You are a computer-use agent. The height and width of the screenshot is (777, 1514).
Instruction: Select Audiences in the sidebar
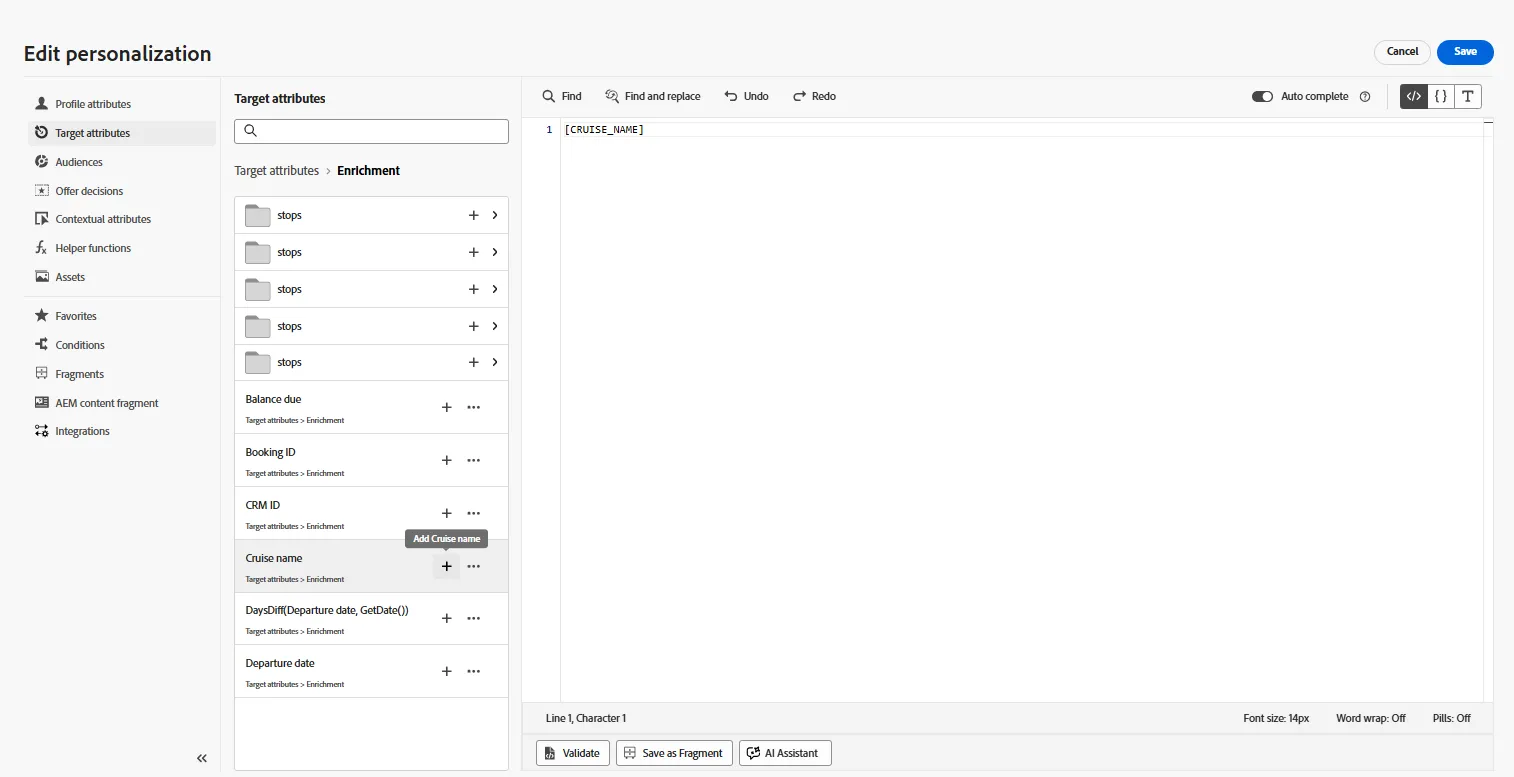pyautogui.click(x=122, y=162)
